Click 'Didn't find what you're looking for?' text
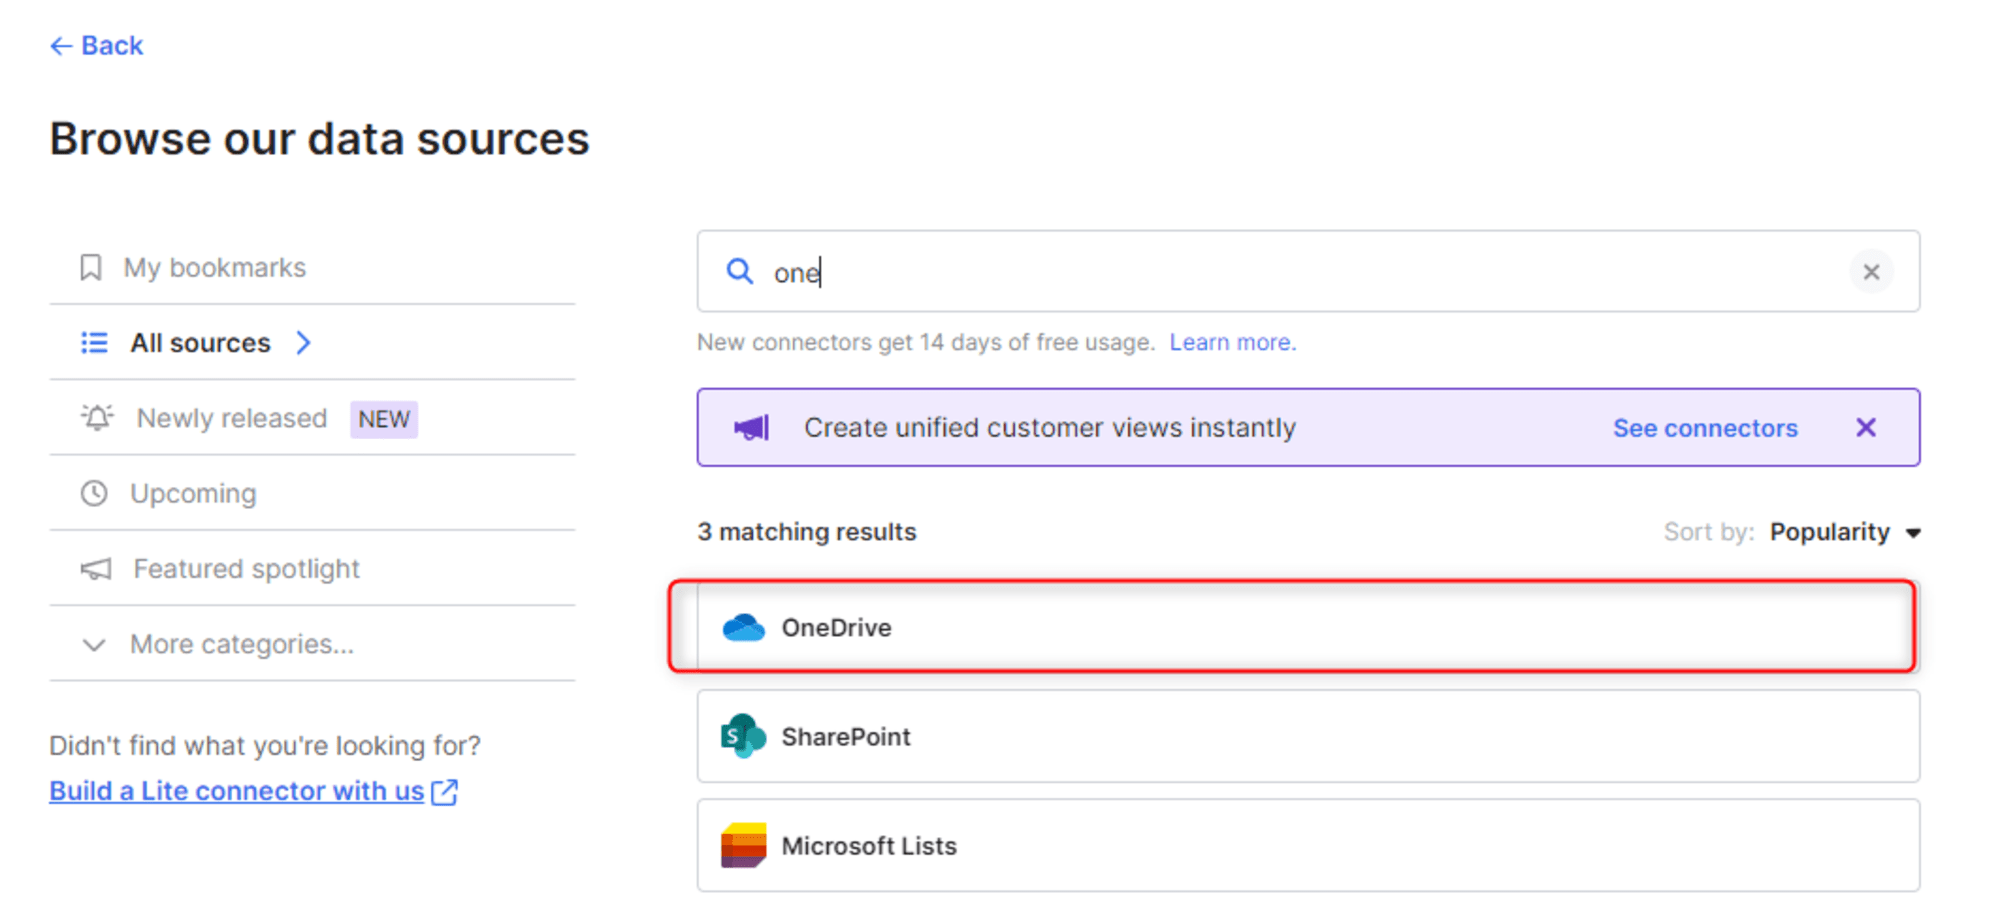 coord(265,746)
